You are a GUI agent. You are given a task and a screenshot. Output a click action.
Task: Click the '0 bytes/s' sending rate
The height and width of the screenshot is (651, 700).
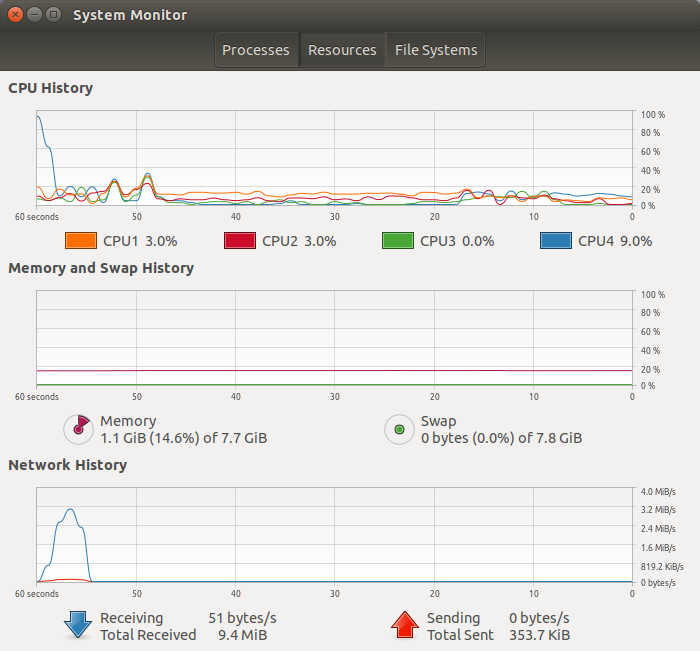pyautogui.click(x=539, y=618)
